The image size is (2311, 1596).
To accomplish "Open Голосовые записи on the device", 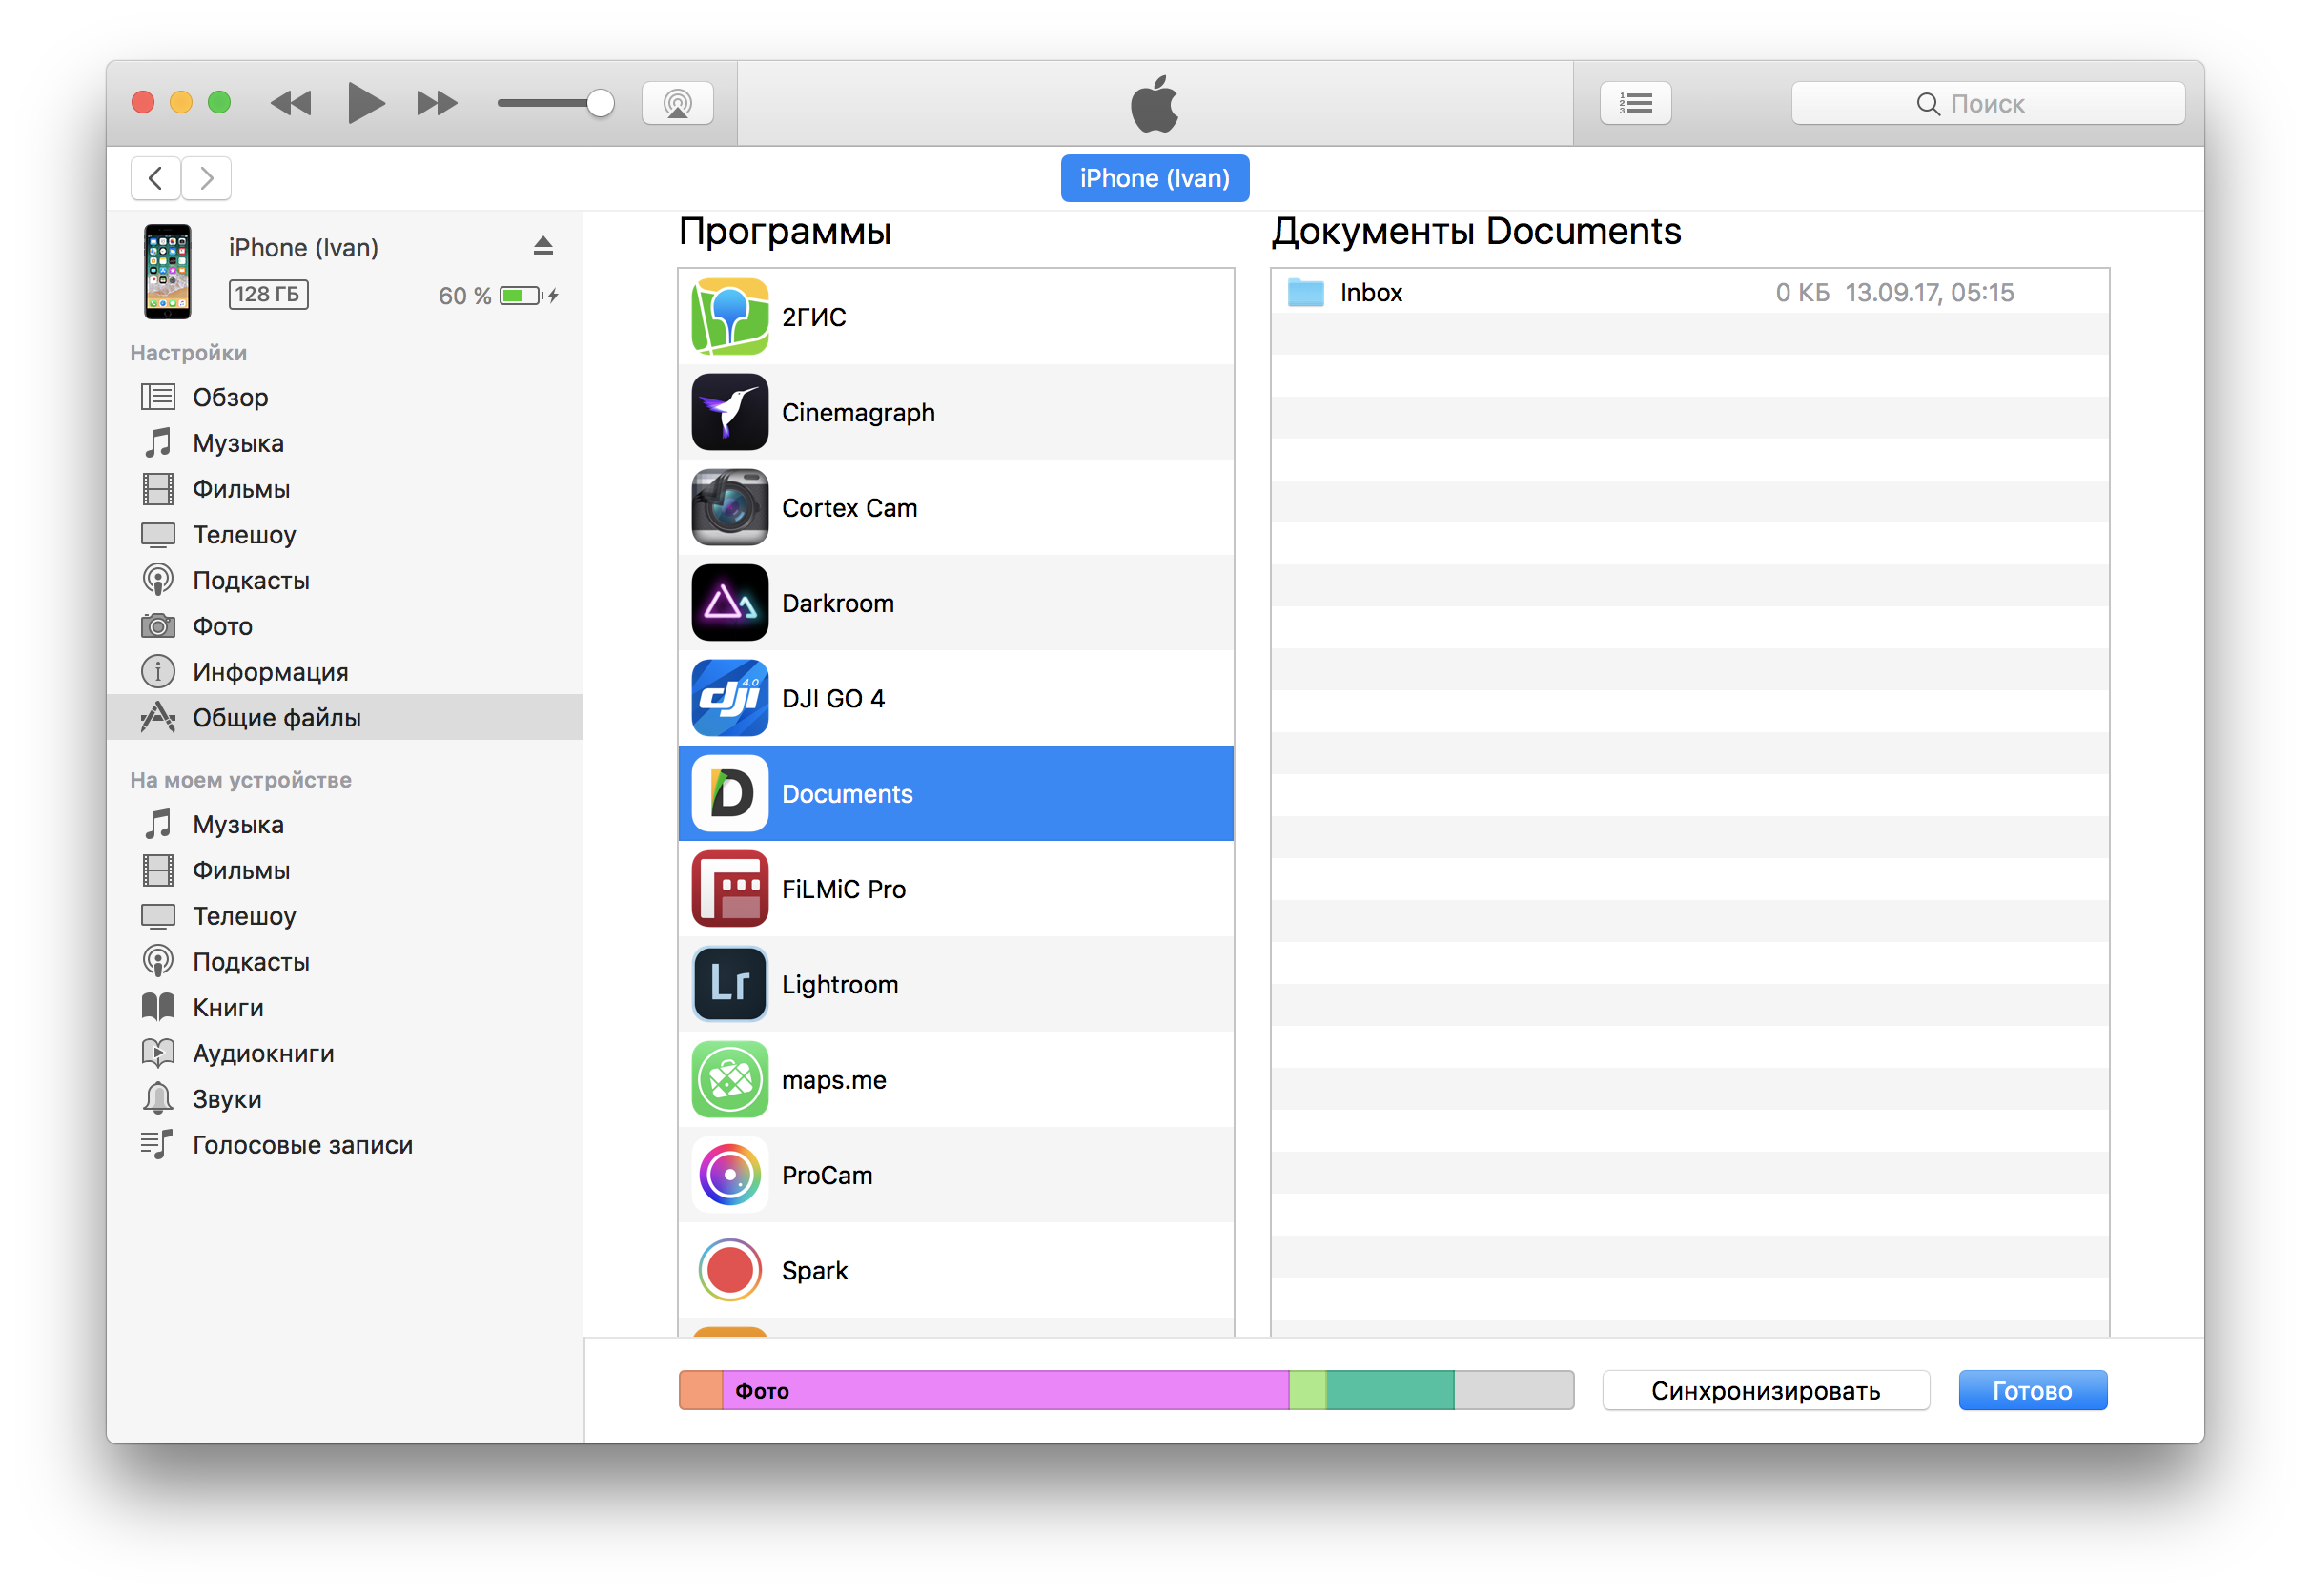I will (x=345, y=1145).
